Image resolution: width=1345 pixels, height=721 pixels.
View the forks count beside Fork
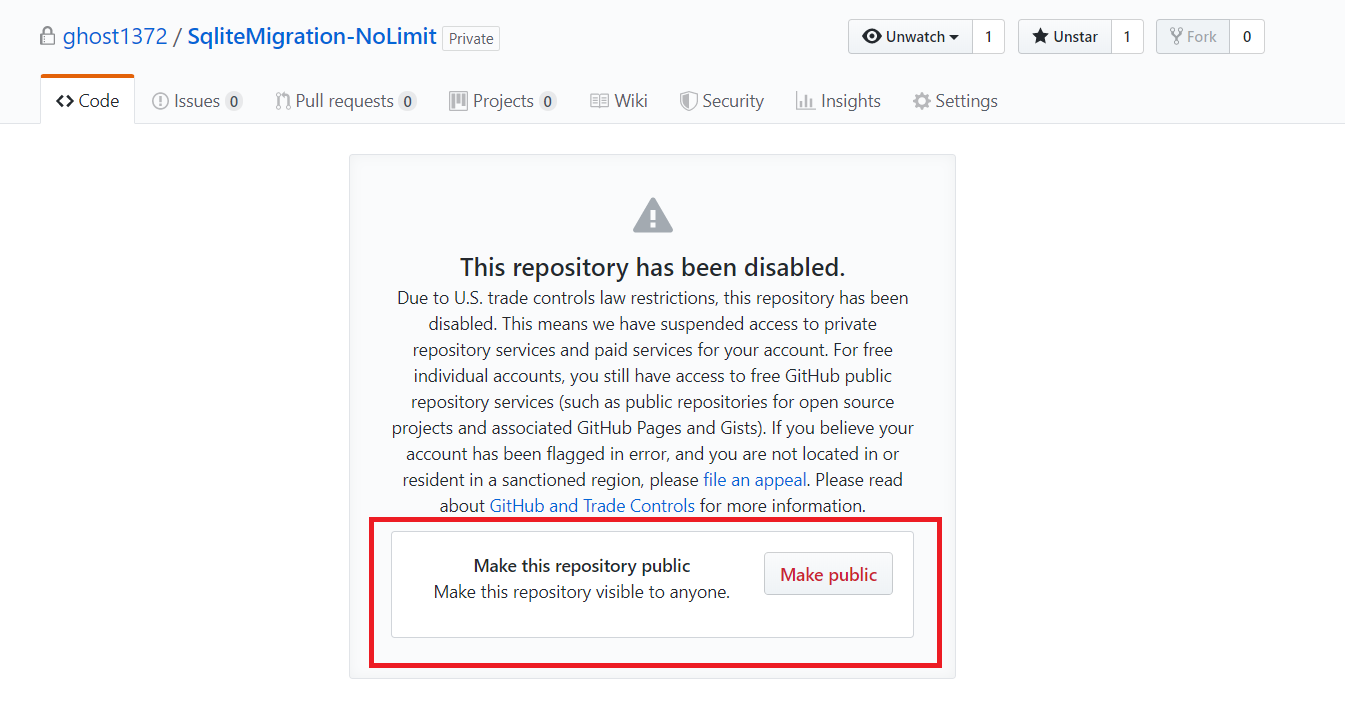click(x=1247, y=37)
